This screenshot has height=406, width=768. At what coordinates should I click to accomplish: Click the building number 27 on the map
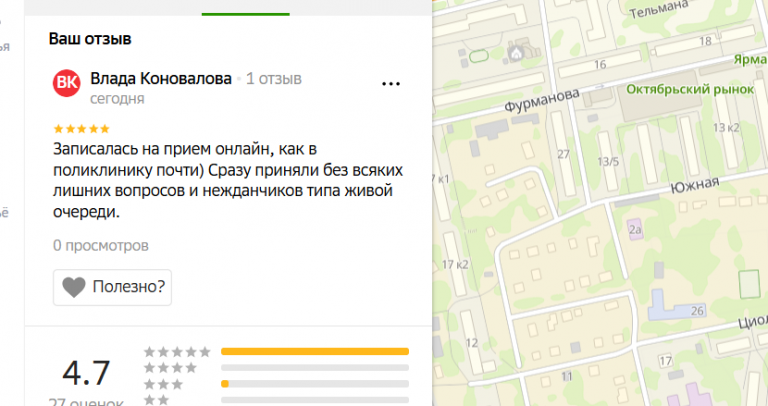563,154
